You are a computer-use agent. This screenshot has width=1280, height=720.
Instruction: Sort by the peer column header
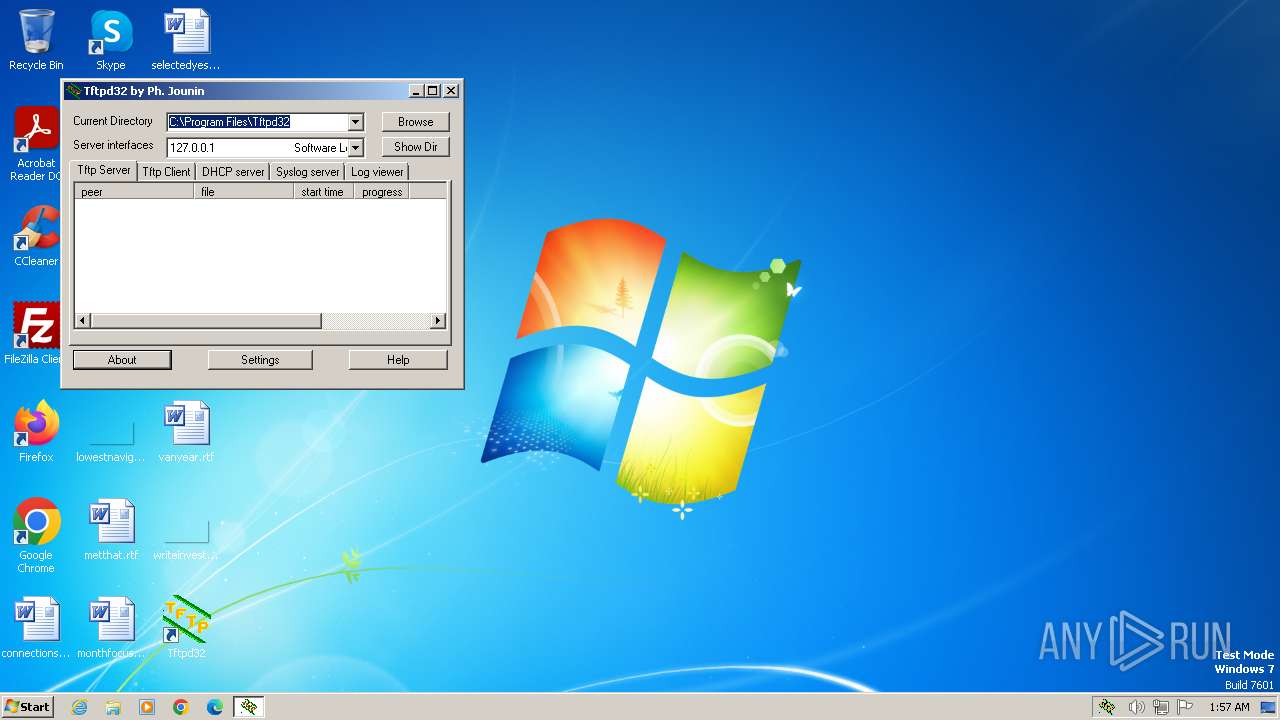click(134, 192)
